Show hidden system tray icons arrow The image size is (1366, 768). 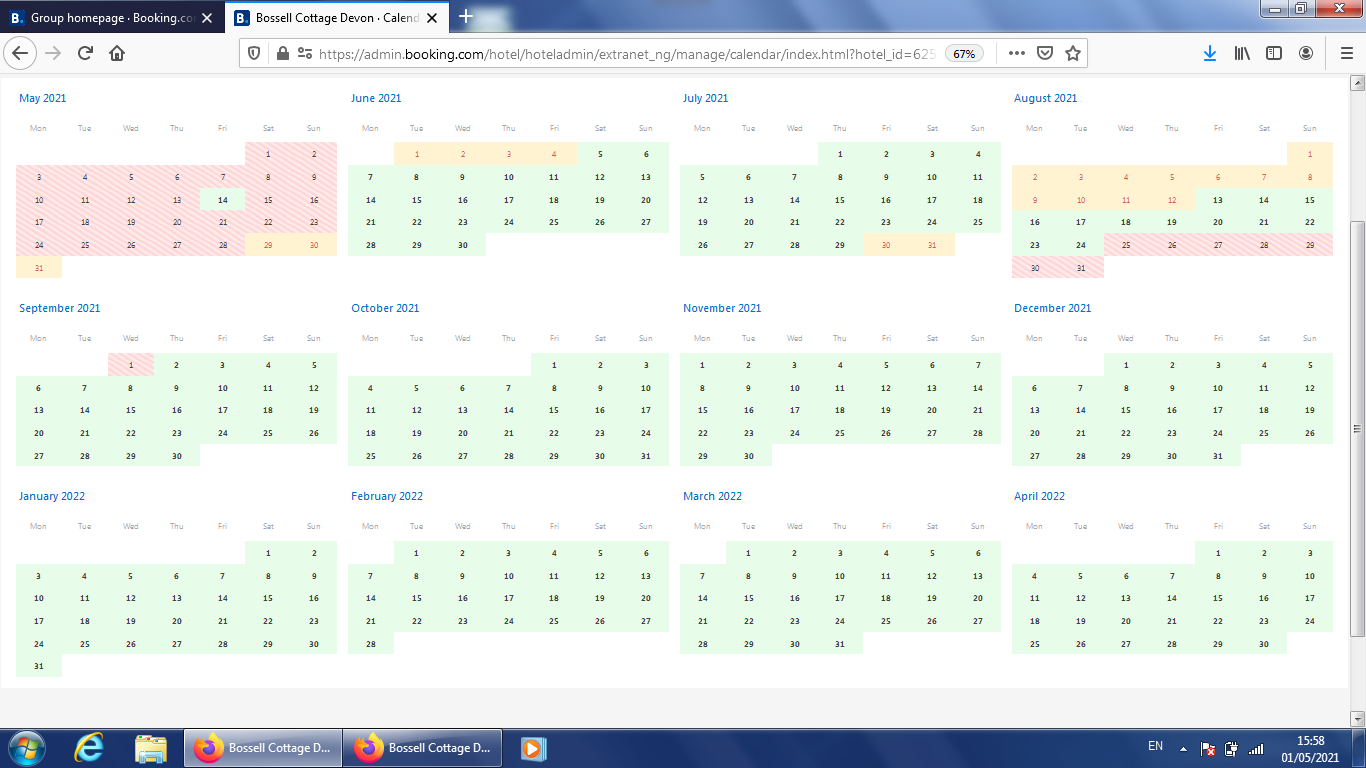click(1183, 748)
